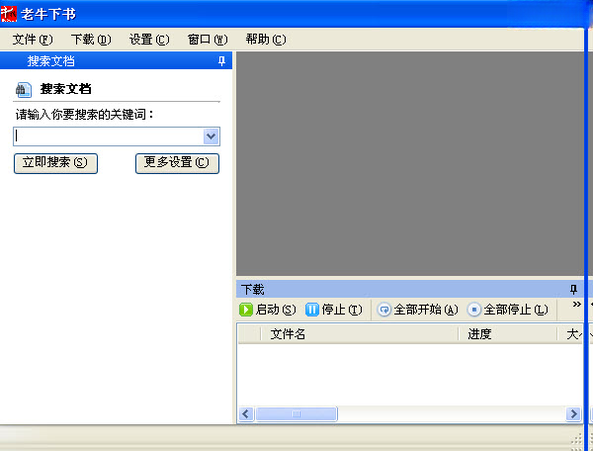Open the 设置(C) menu
Screen dimensions: 593x451
[149, 39]
